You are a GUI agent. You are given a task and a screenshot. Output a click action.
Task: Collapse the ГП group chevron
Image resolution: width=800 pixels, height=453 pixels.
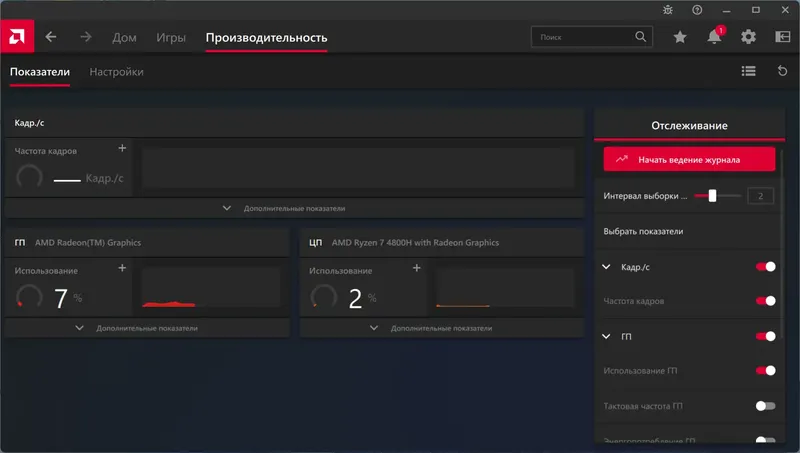(606, 336)
